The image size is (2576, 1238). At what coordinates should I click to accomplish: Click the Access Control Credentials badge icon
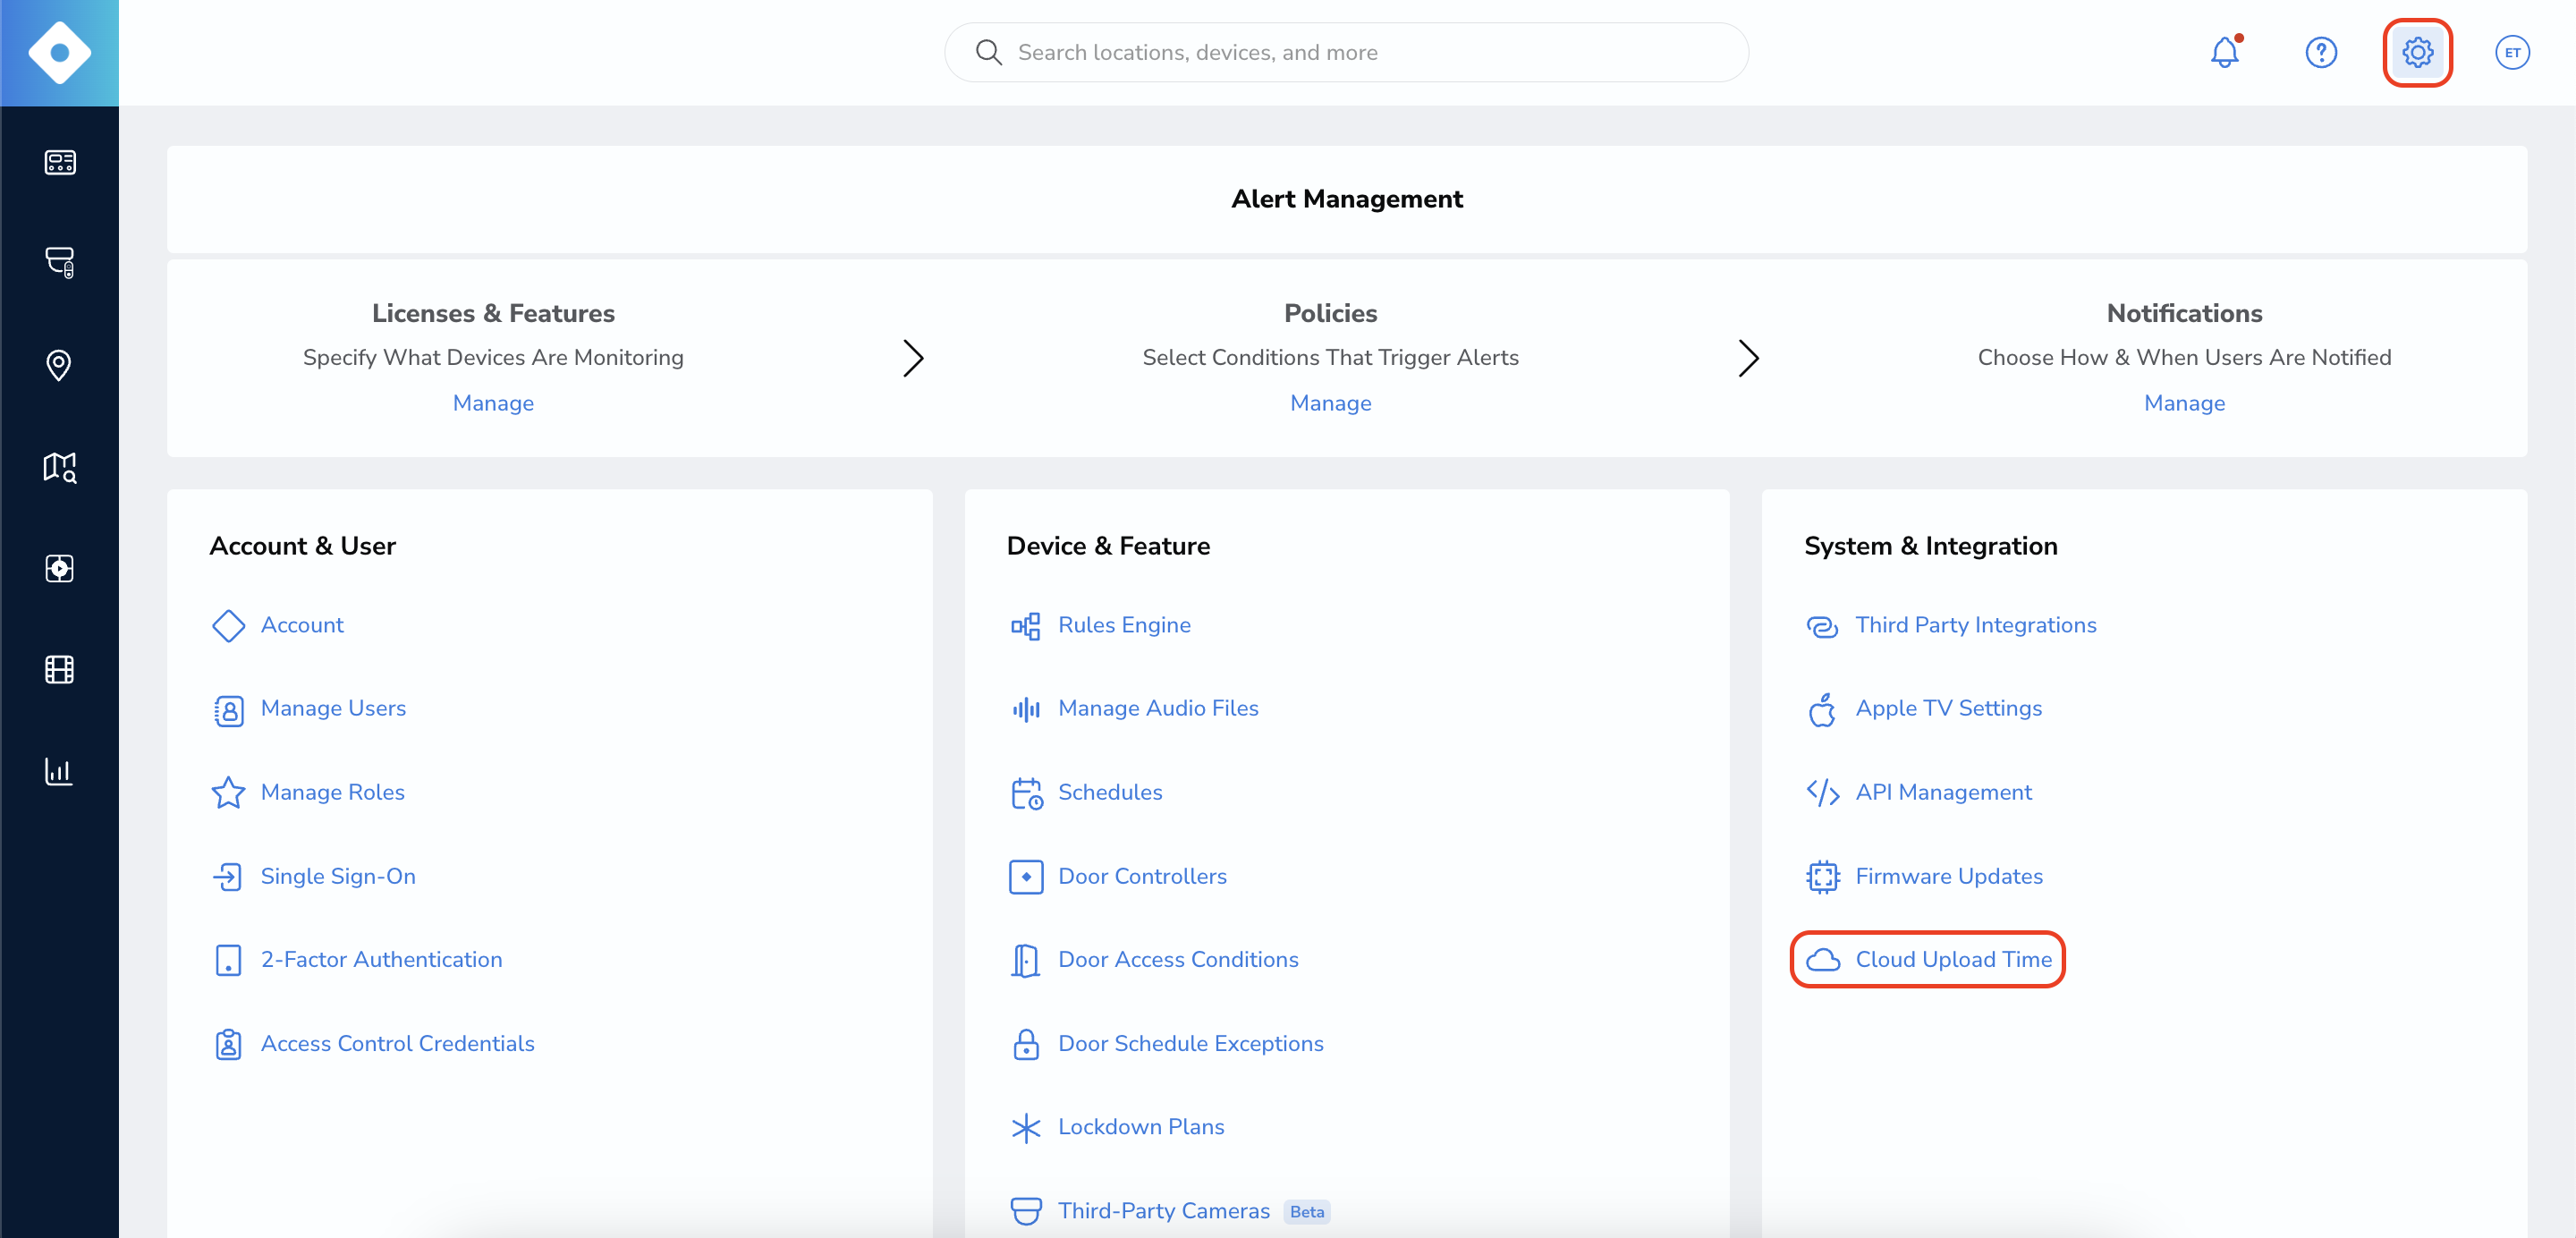click(x=228, y=1044)
